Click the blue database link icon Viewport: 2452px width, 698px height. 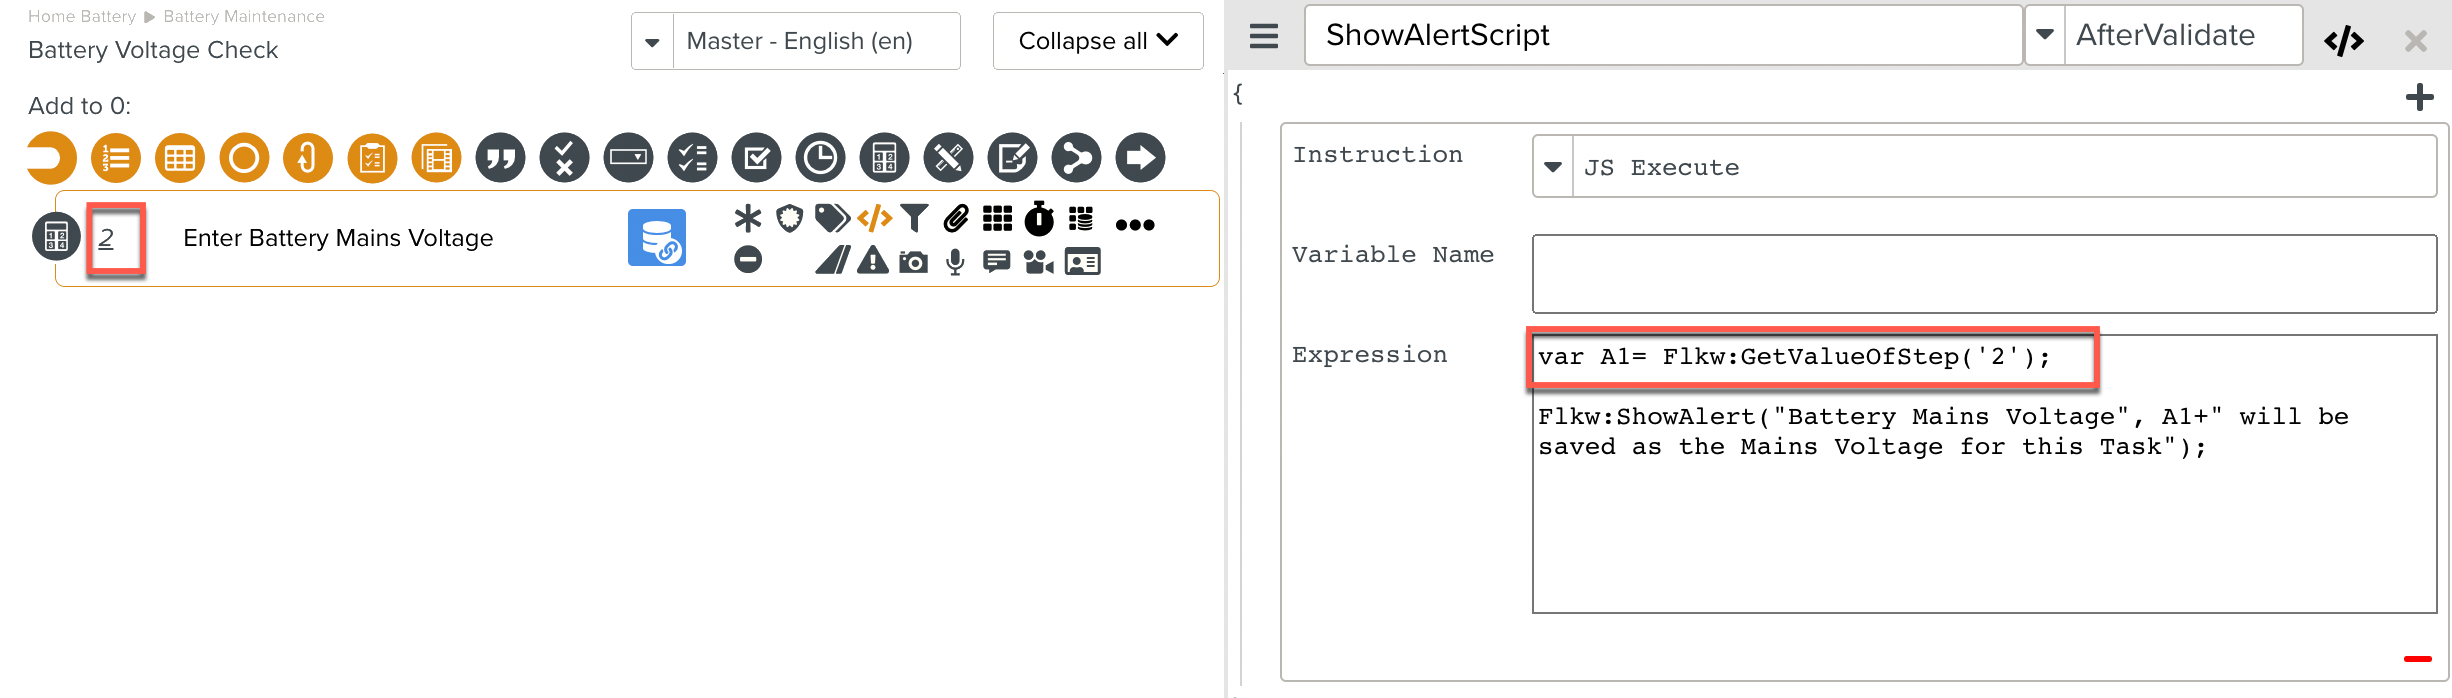tap(657, 238)
